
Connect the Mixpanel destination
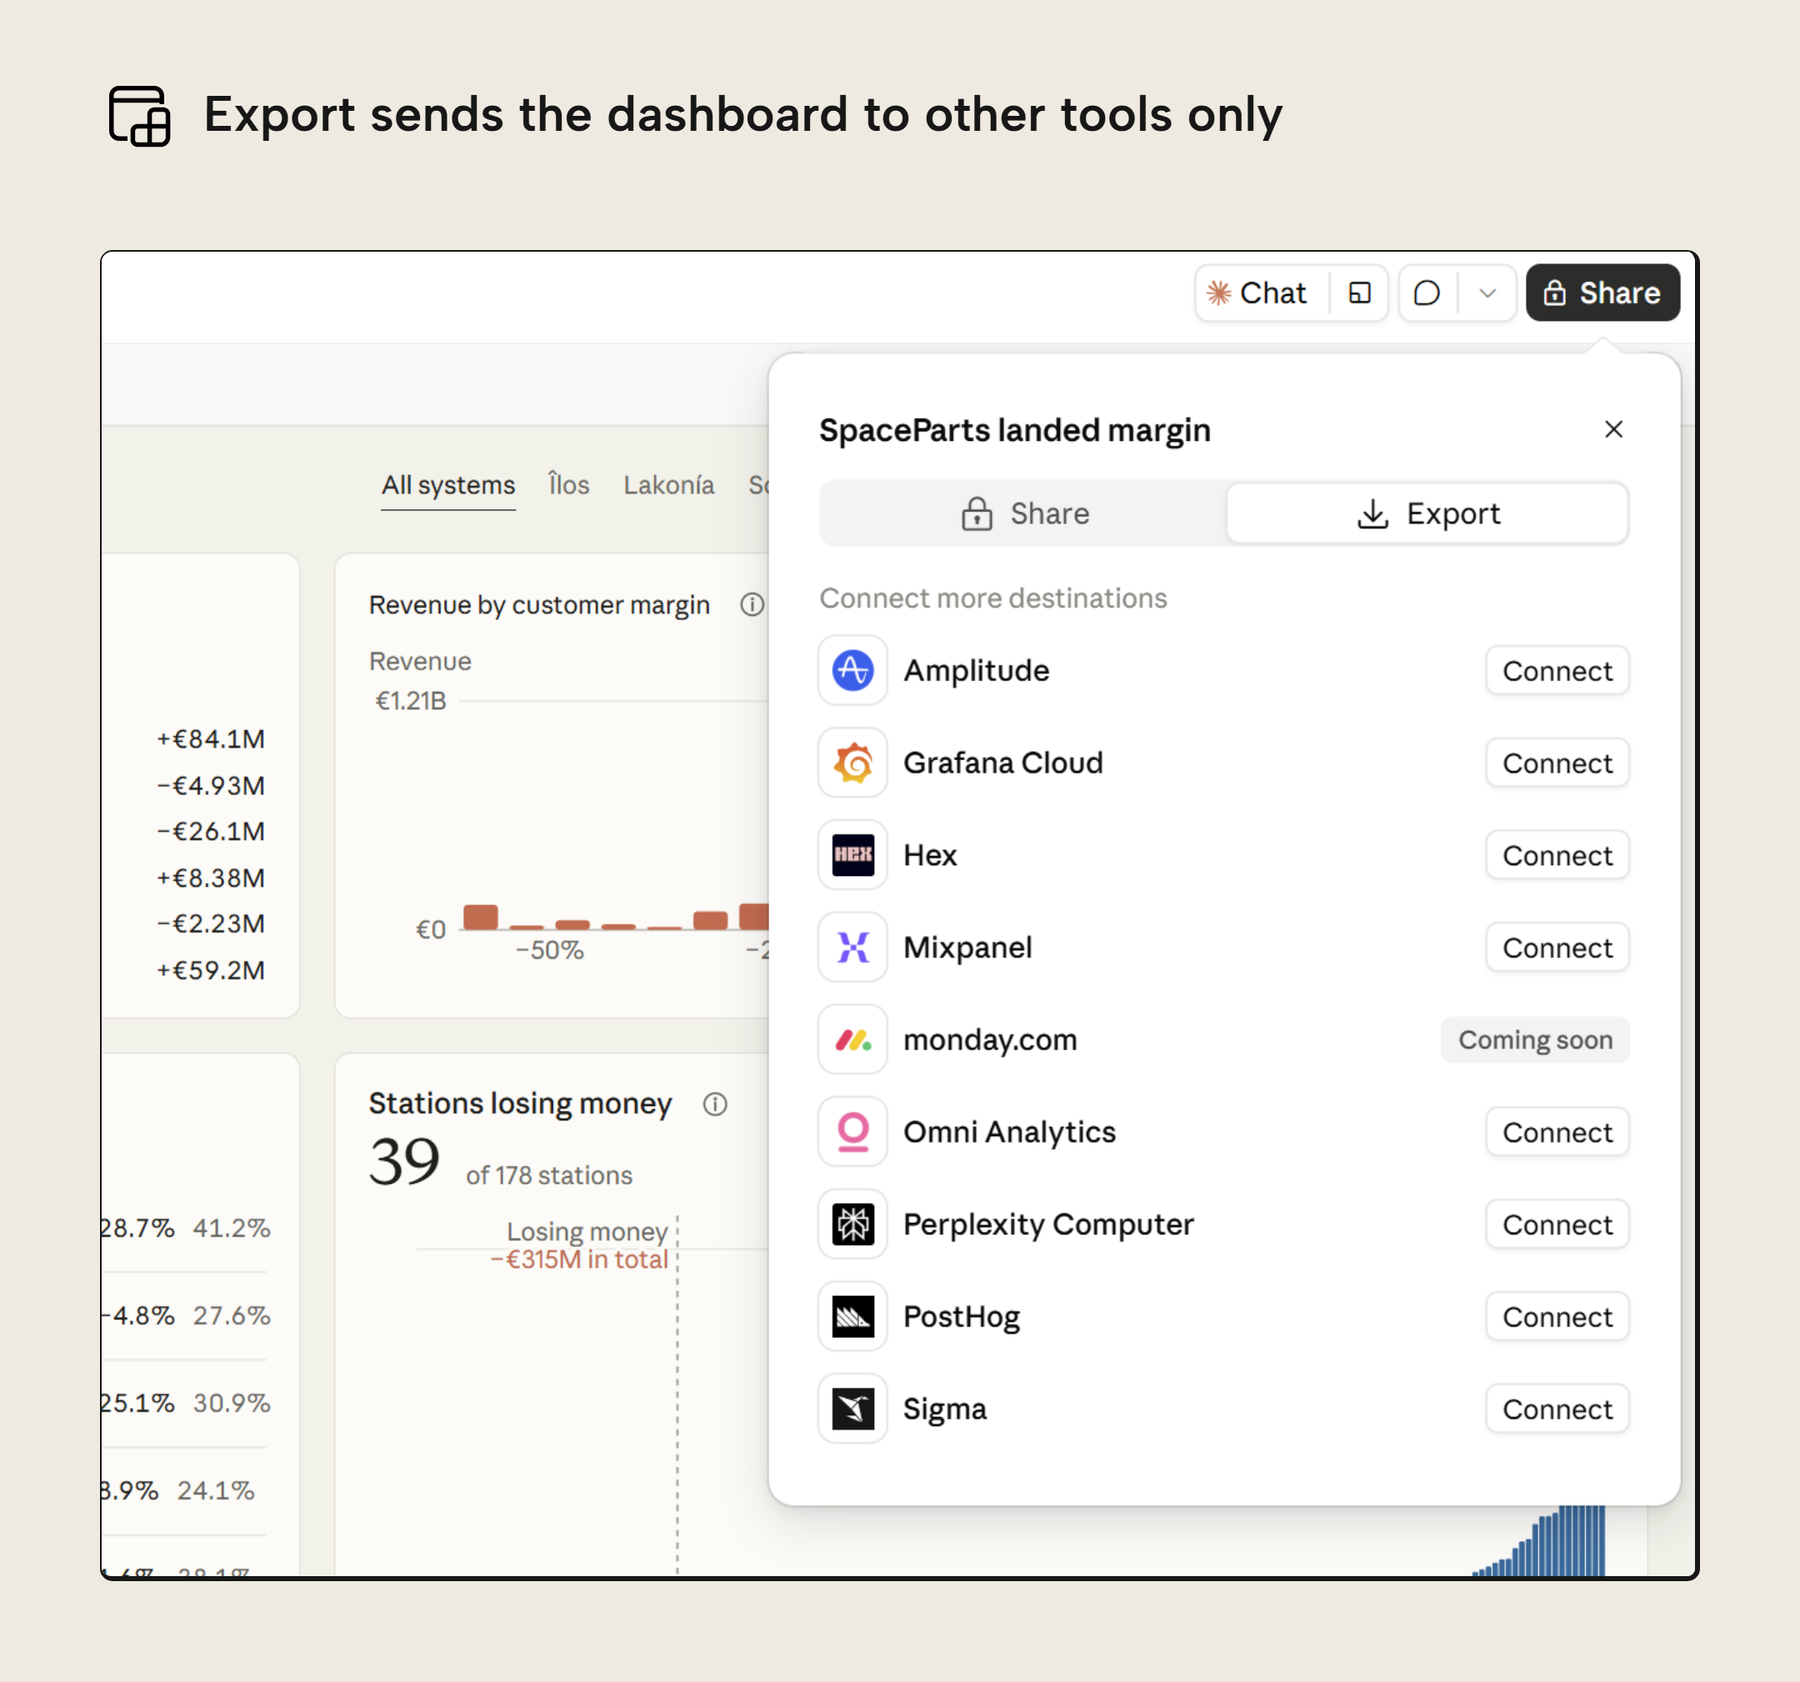[1557, 947]
